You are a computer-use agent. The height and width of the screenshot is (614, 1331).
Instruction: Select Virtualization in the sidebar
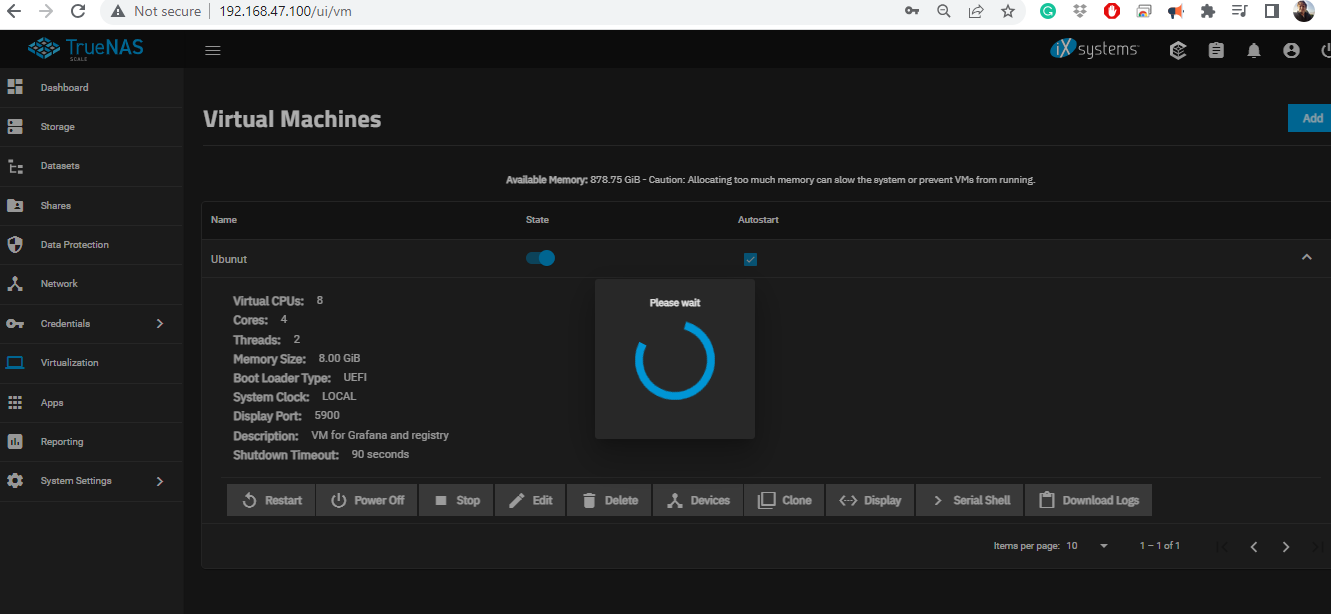(x=91, y=363)
